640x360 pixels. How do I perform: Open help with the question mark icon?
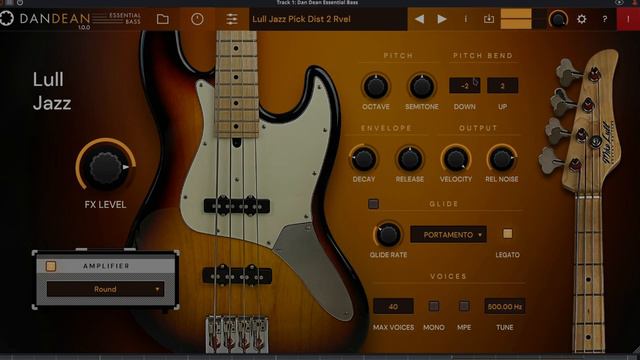pyautogui.click(x=604, y=19)
